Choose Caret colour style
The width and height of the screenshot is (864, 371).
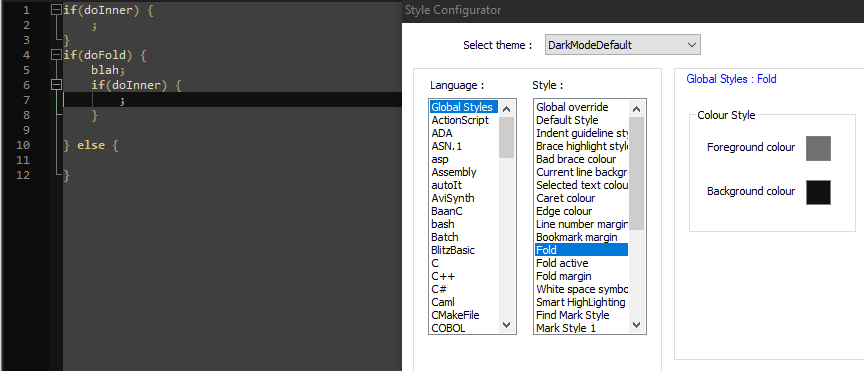pyautogui.click(x=581, y=198)
